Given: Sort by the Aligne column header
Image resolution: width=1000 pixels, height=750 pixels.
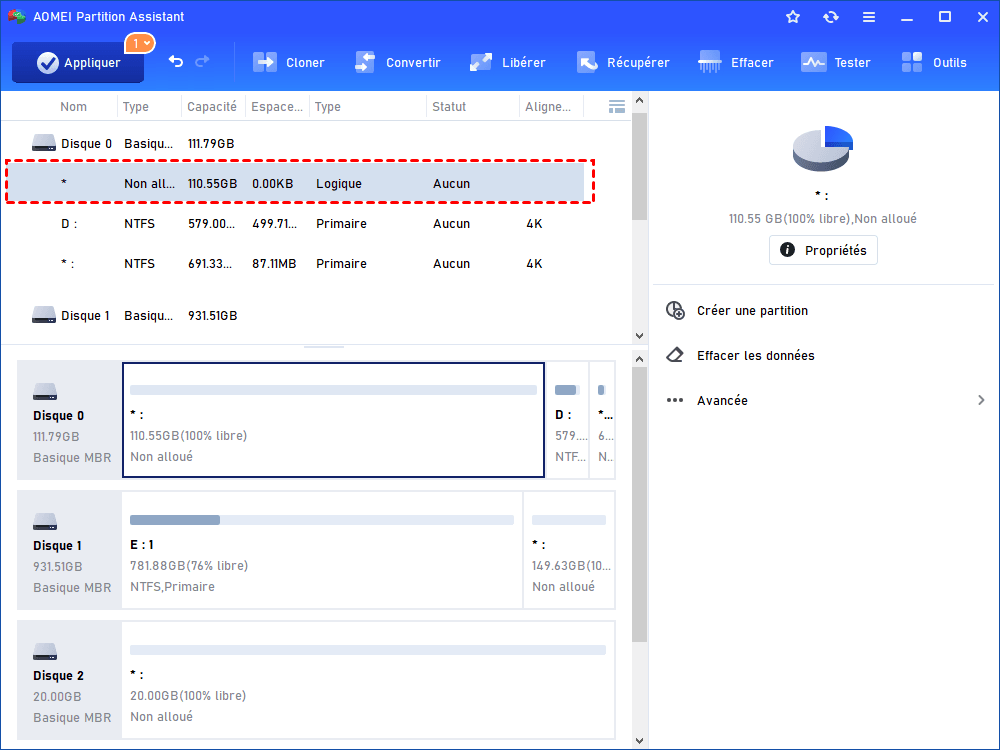Looking at the screenshot, I should point(548,107).
